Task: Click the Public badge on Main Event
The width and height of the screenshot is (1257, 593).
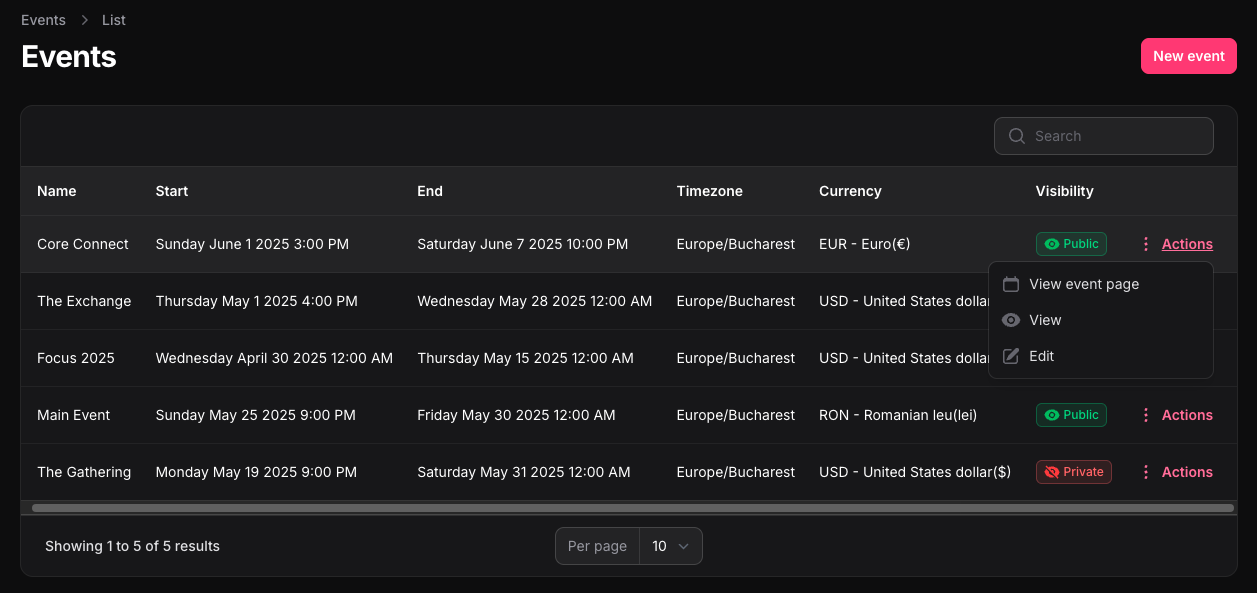Action: (x=1071, y=415)
